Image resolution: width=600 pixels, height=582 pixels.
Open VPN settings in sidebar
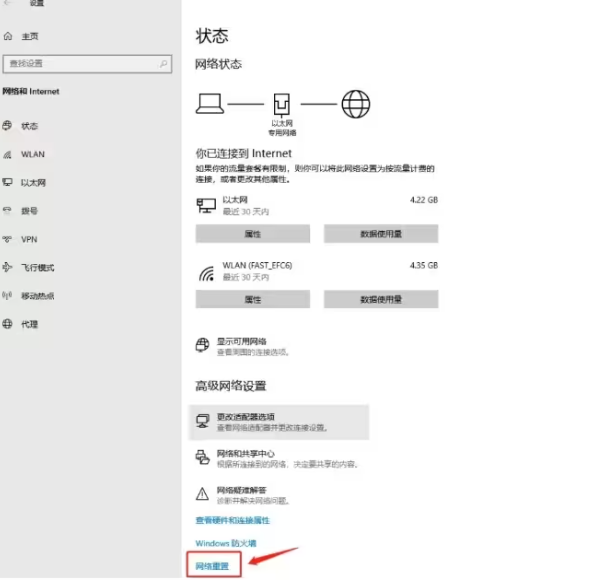tap(29, 240)
